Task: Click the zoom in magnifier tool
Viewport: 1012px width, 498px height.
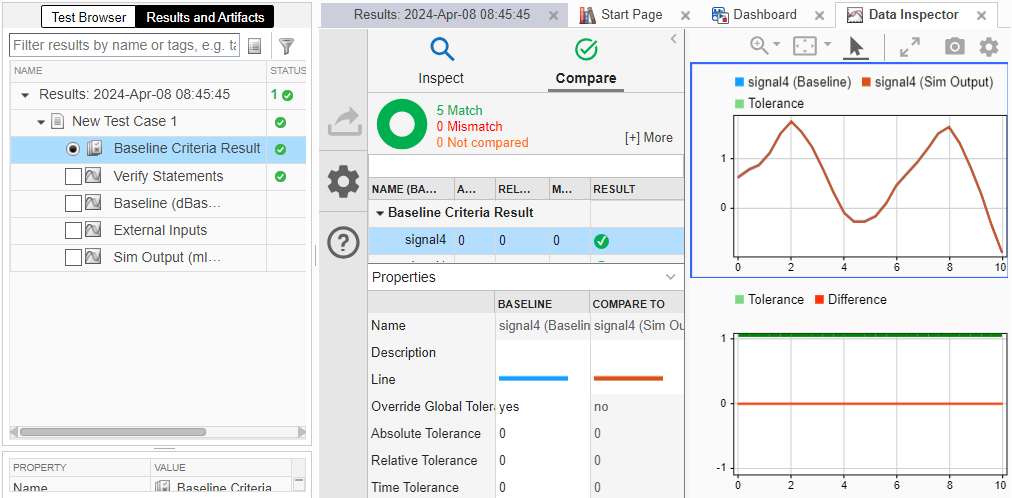Action: pyautogui.click(x=759, y=46)
